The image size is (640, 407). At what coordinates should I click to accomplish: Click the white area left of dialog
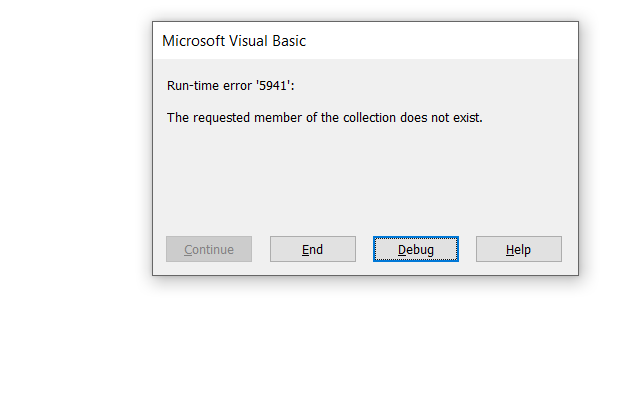[x=75, y=150]
